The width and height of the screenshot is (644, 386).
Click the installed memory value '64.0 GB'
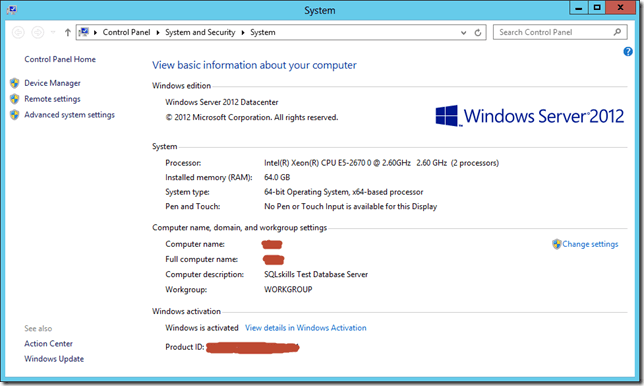[x=277, y=177]
